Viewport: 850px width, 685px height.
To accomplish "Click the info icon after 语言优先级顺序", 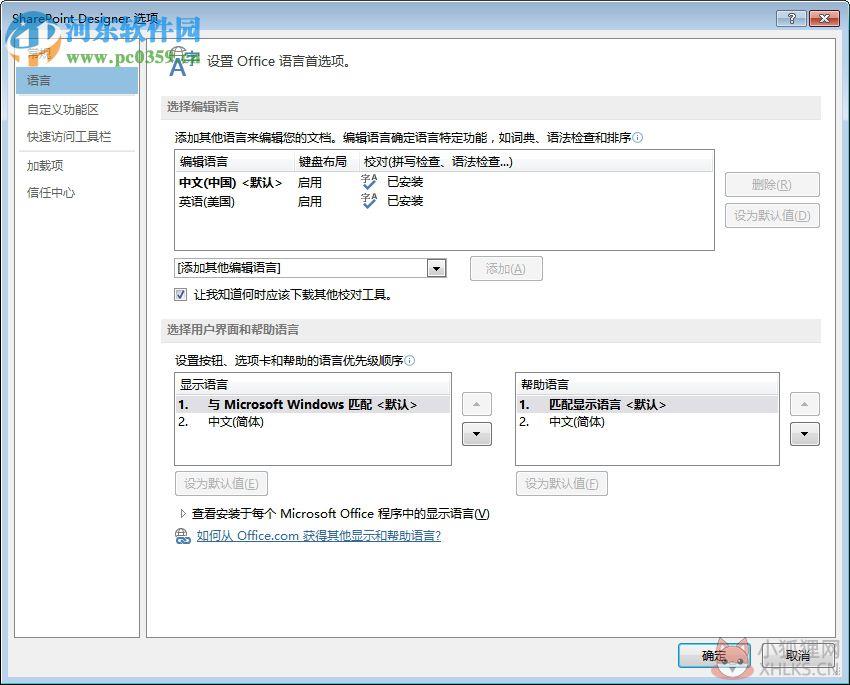I will click(410, 360).
